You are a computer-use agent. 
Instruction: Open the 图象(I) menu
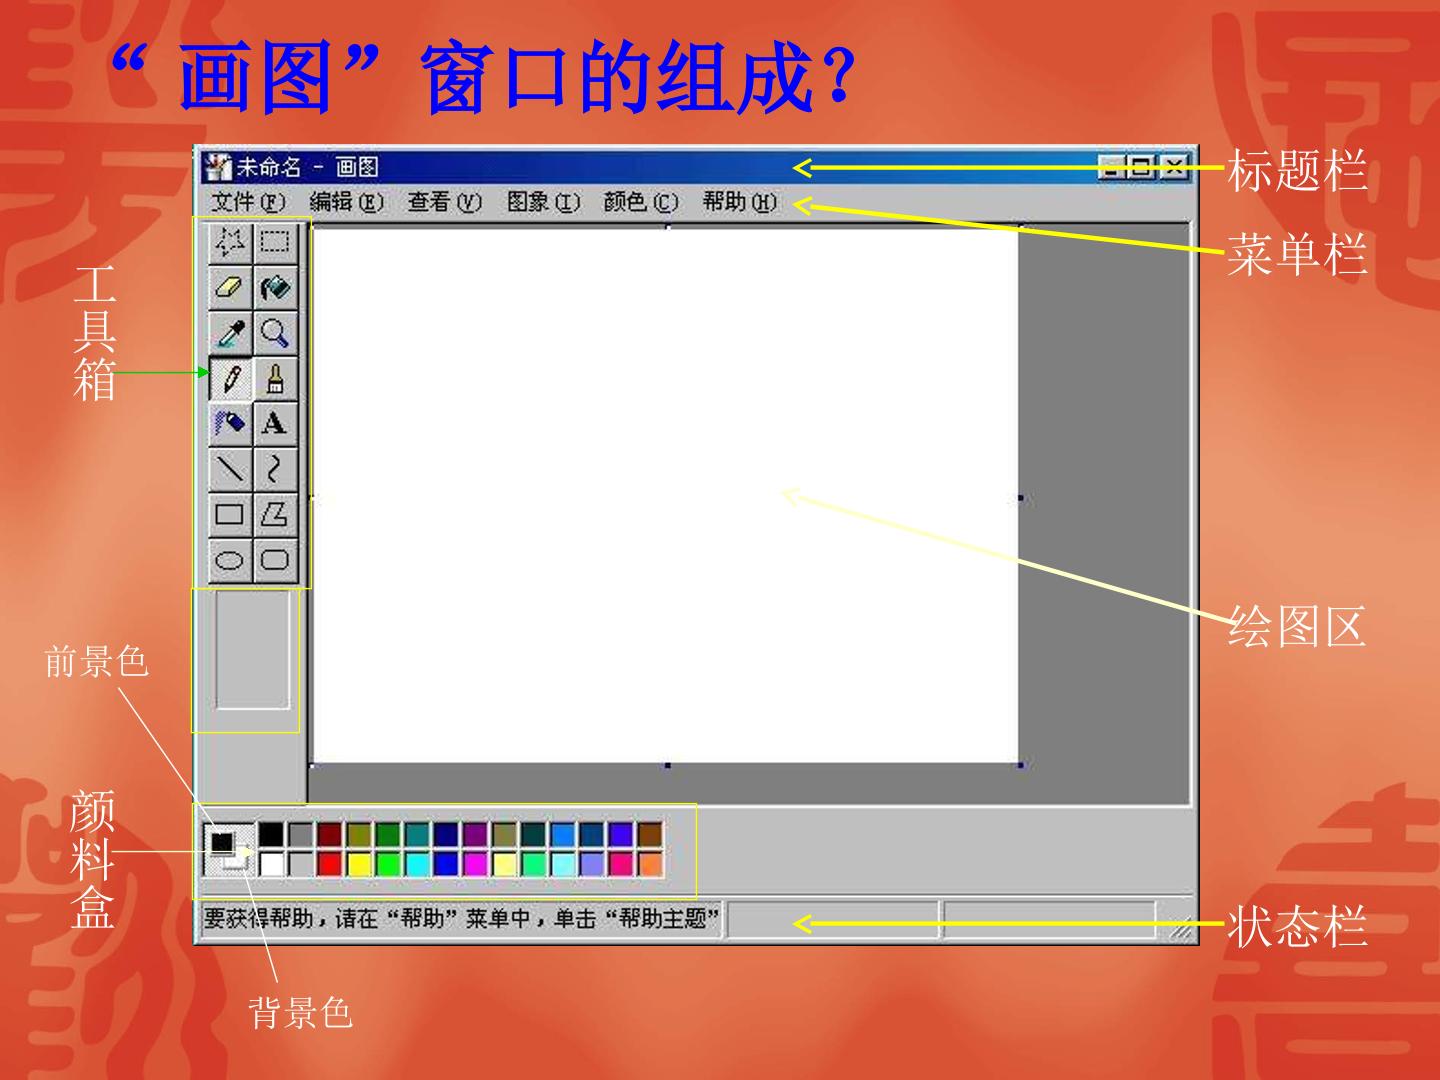pos(543,202)
